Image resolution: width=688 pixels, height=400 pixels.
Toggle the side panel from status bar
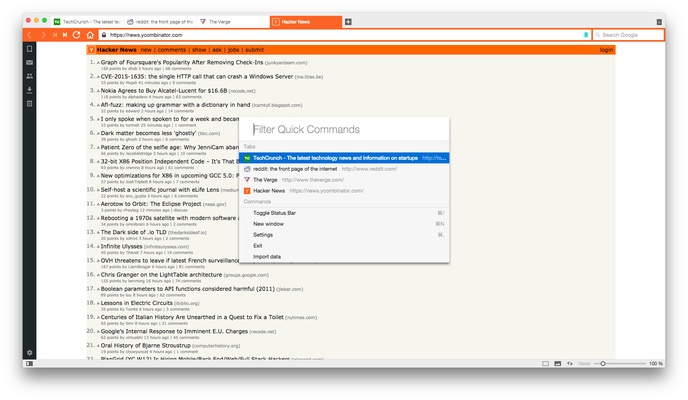[x=29, y=364]
